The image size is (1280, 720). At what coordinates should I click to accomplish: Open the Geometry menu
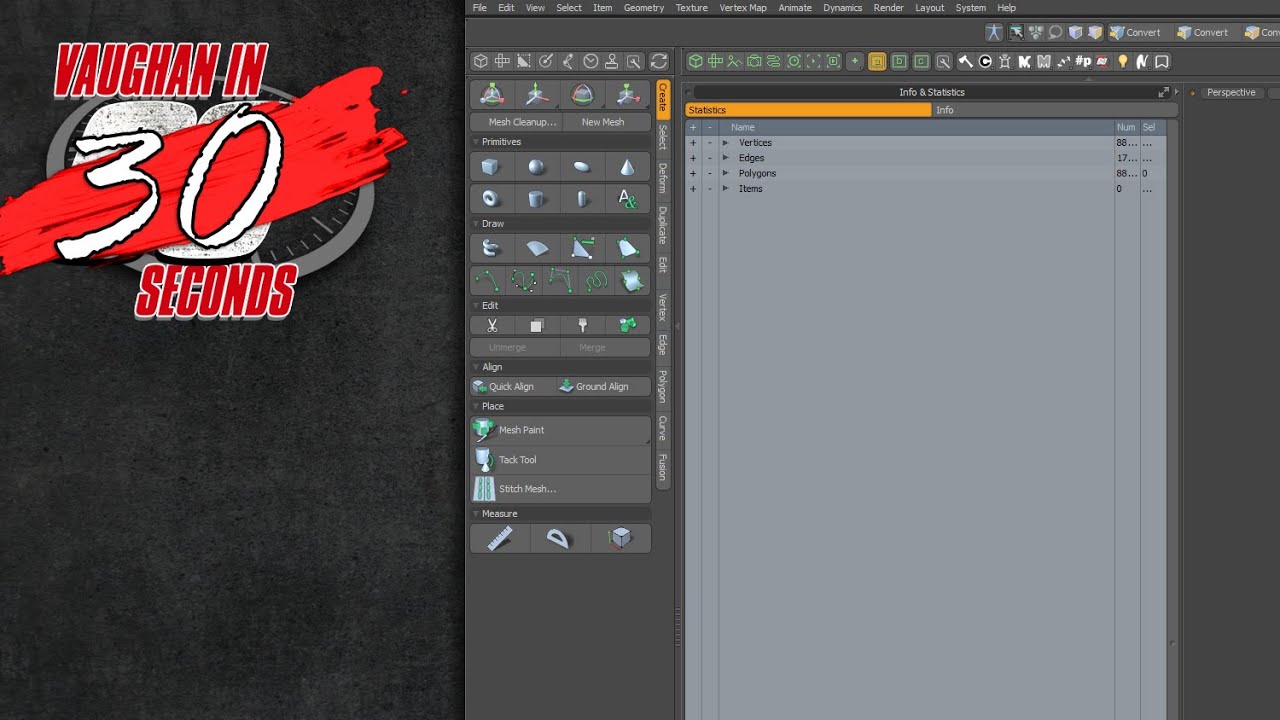pos(644,8)
